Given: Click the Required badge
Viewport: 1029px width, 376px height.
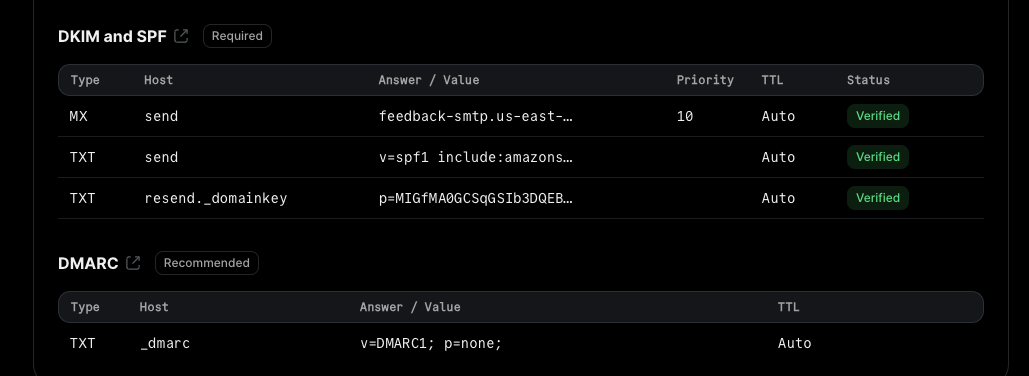Looking at the screenshot, I should pos(237,36).
